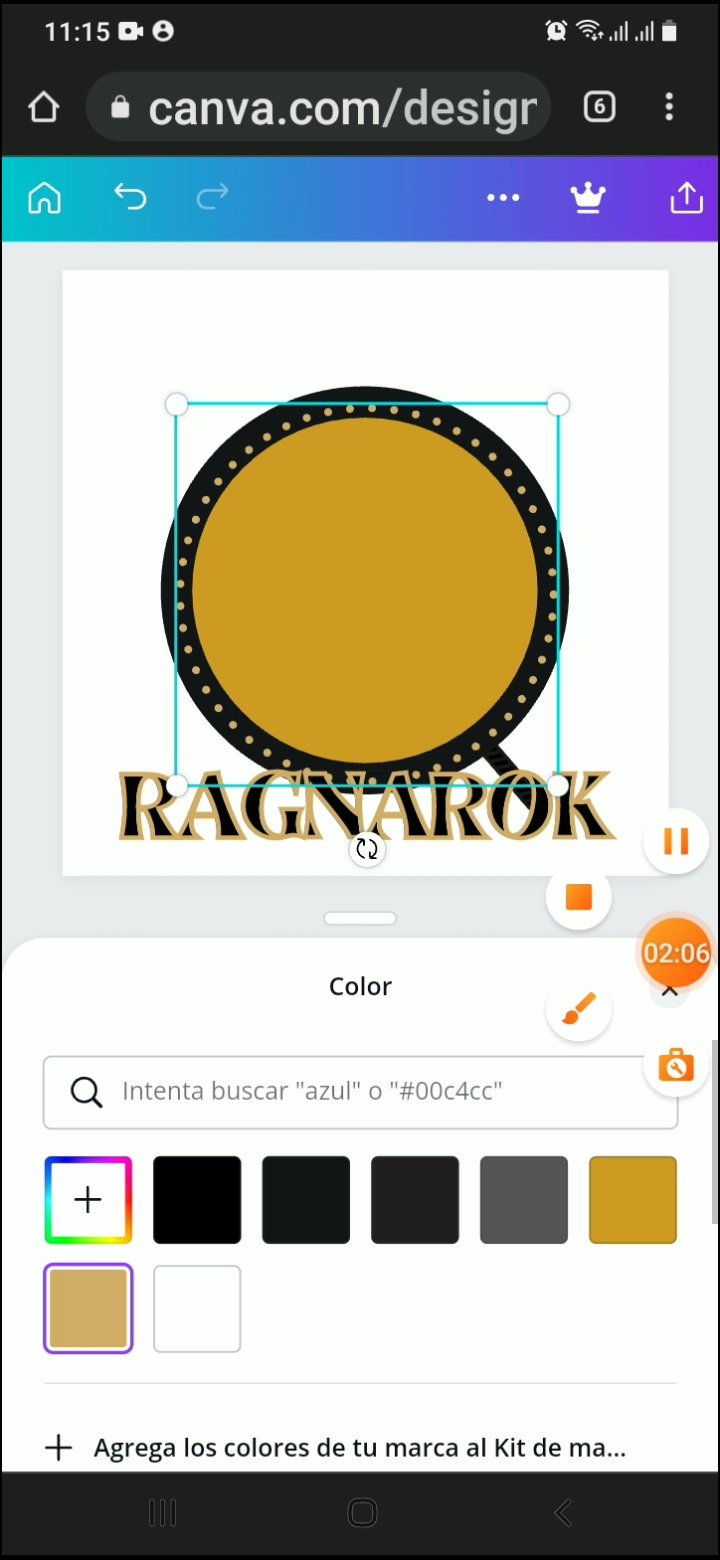Select the gray color swatch
This screenshot has width=720, height=1560.
(524, 1200)
